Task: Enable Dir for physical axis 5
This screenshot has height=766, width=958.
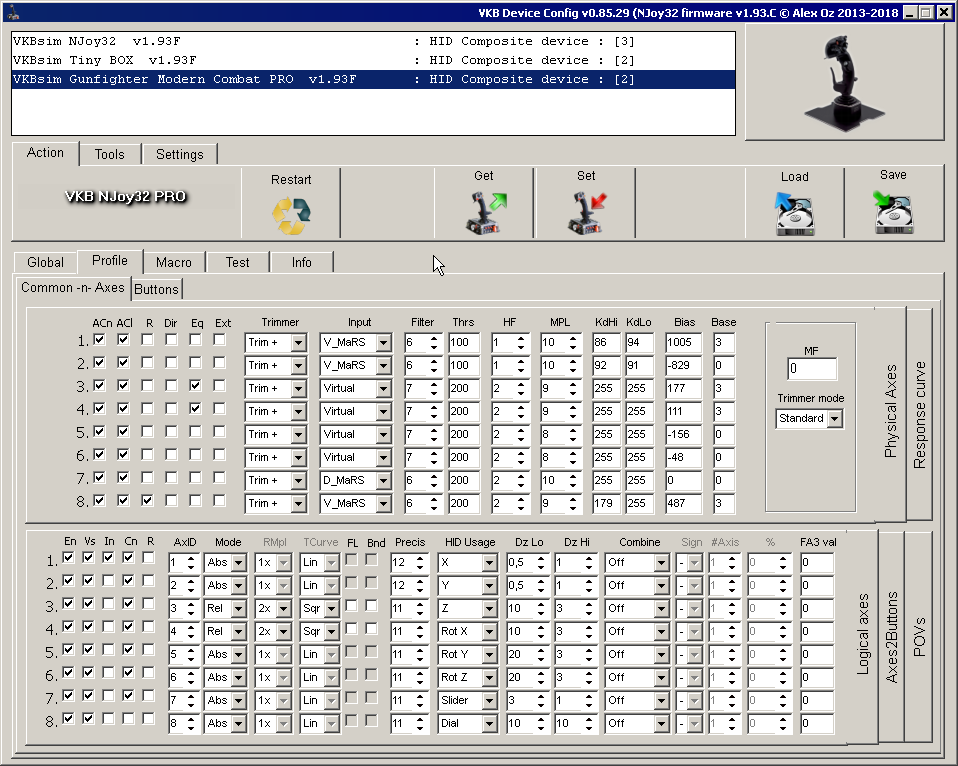Action: (171, 431)
